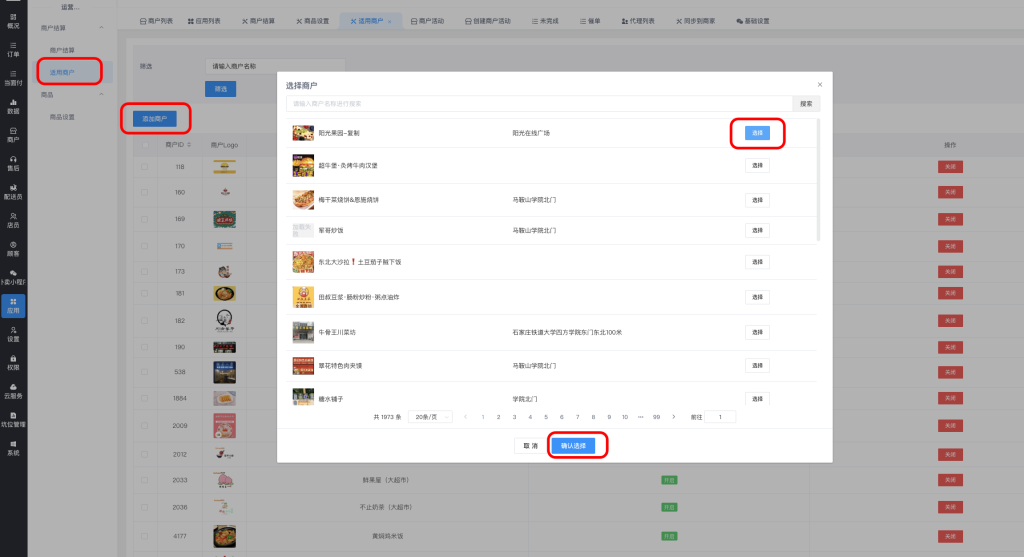Open the 20条/页 page size dropdown
This screenshot has height=557, width=1024.
pos(432,416)
